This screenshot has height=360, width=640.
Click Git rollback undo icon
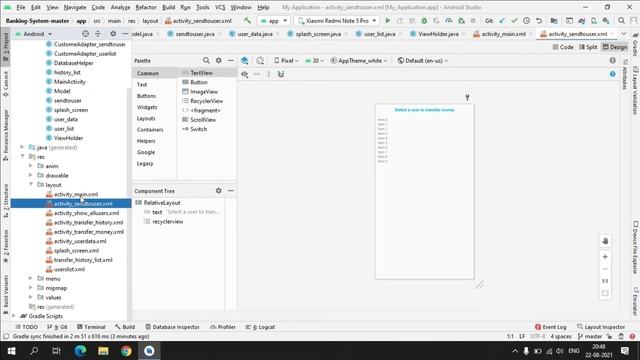coord(539,20)
